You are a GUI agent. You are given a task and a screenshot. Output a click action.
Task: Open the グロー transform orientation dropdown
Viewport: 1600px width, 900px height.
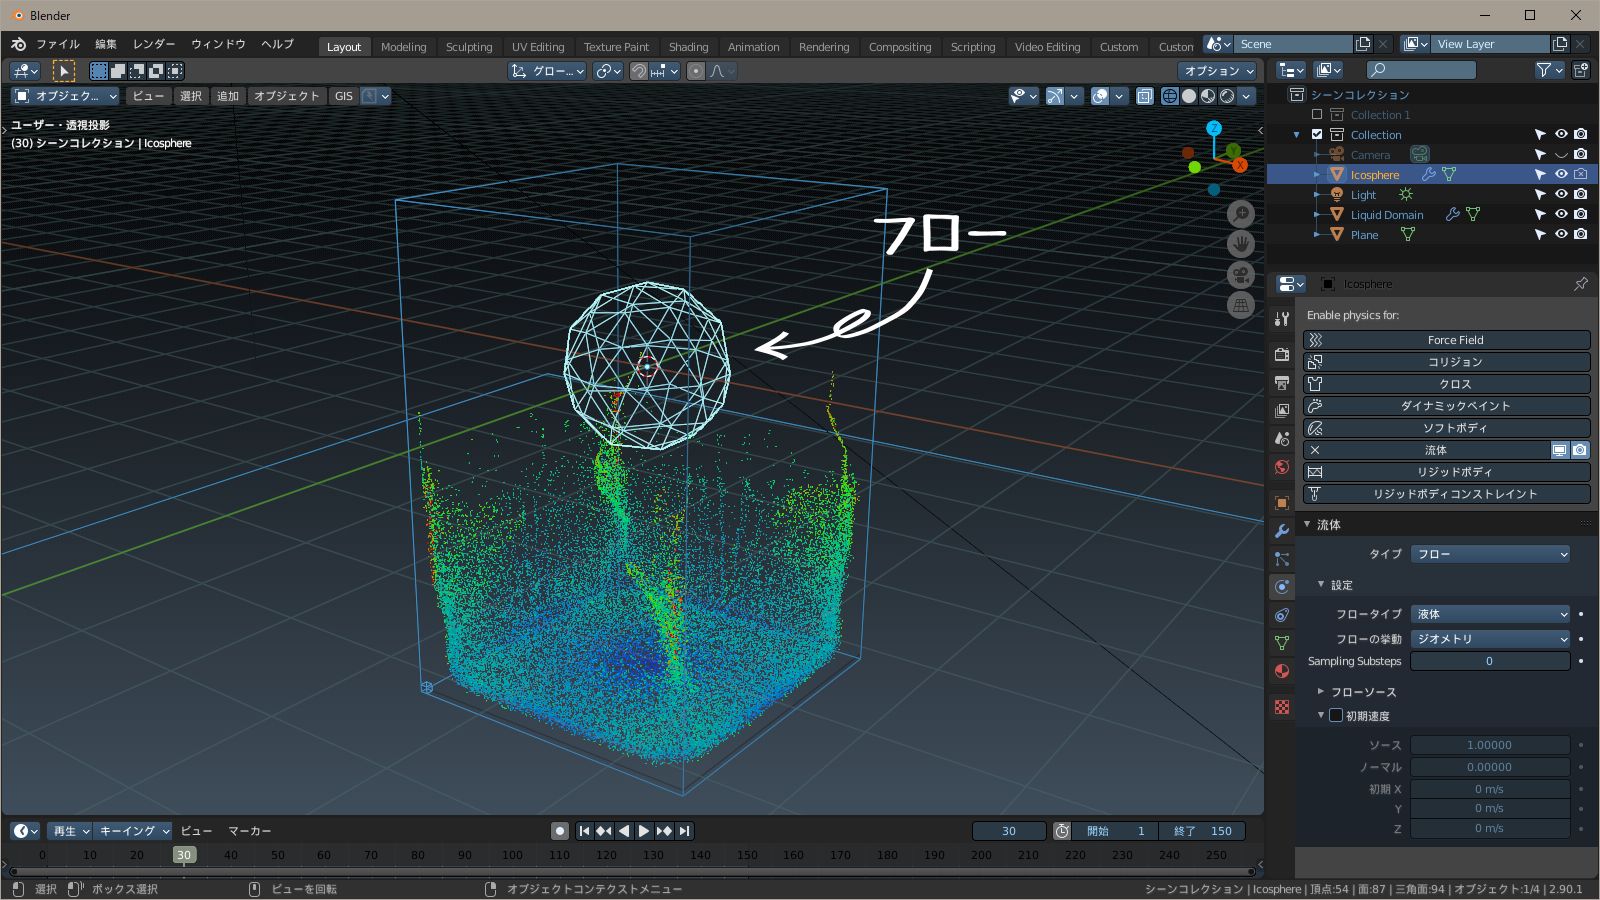[x=547, y=71]
